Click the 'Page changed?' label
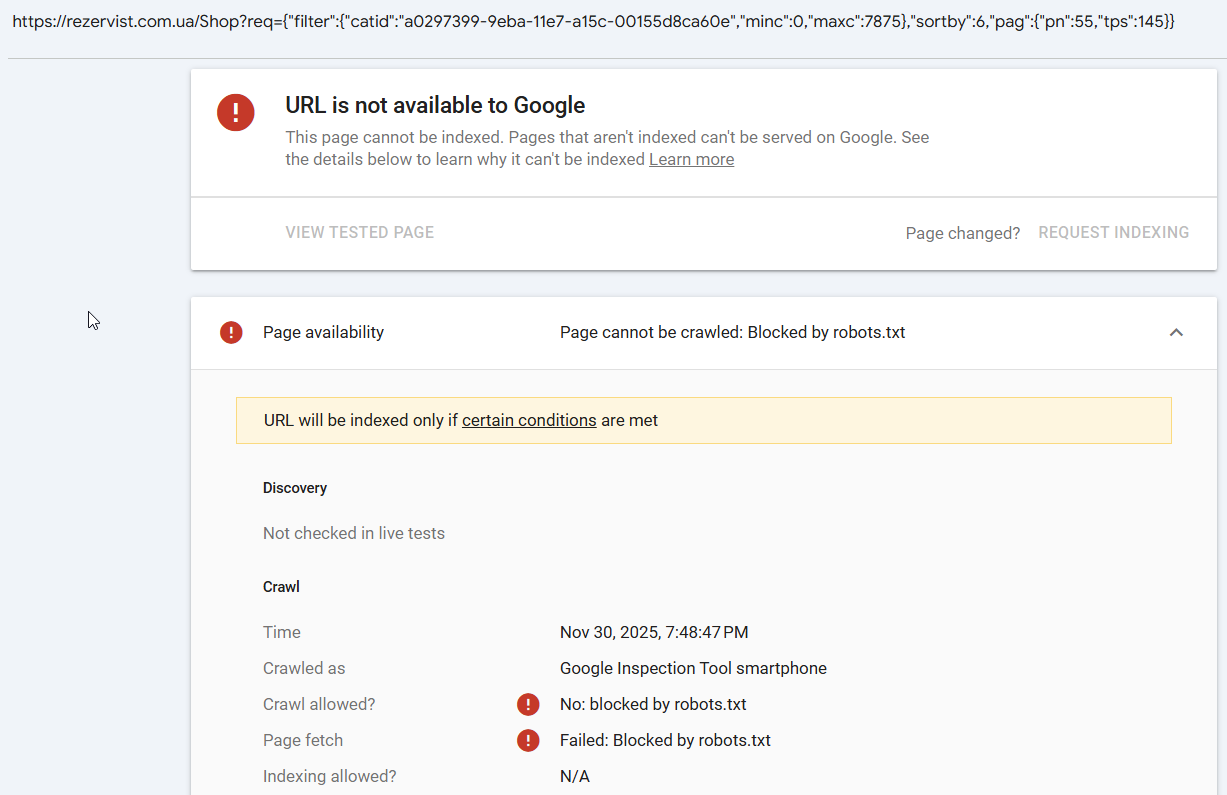 coord(962,233)
